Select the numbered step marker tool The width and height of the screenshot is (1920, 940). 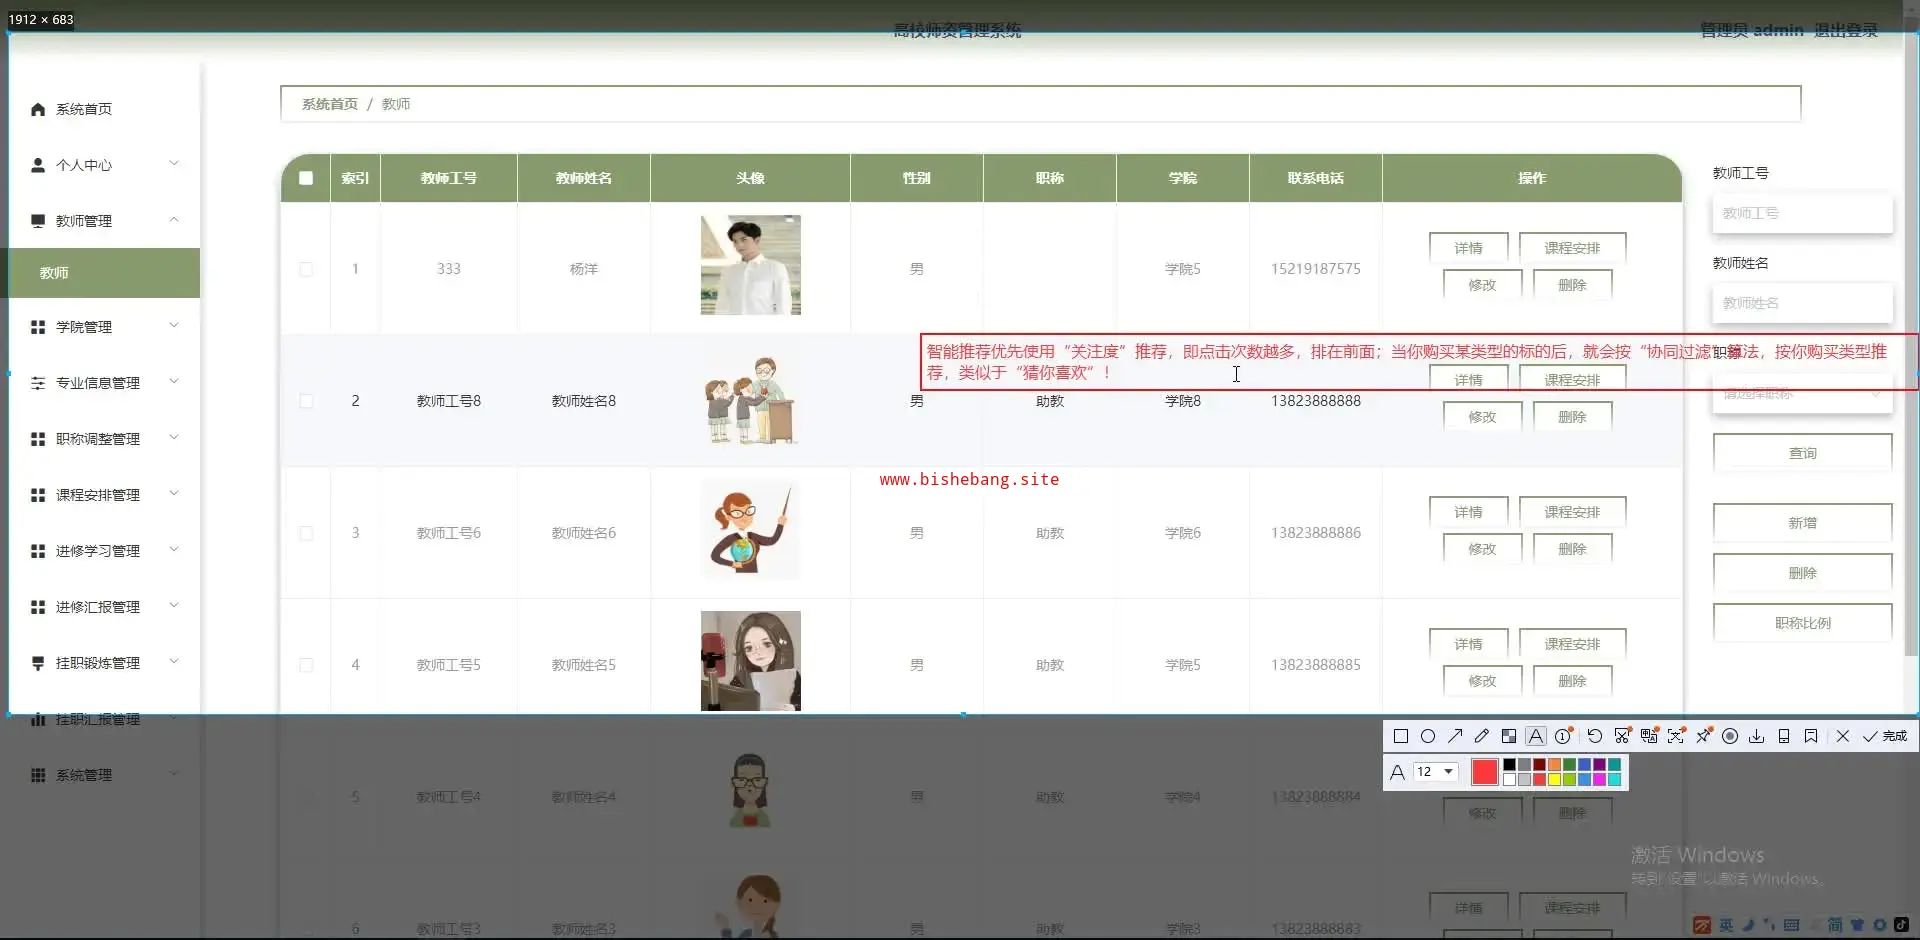click(1564, 736)
